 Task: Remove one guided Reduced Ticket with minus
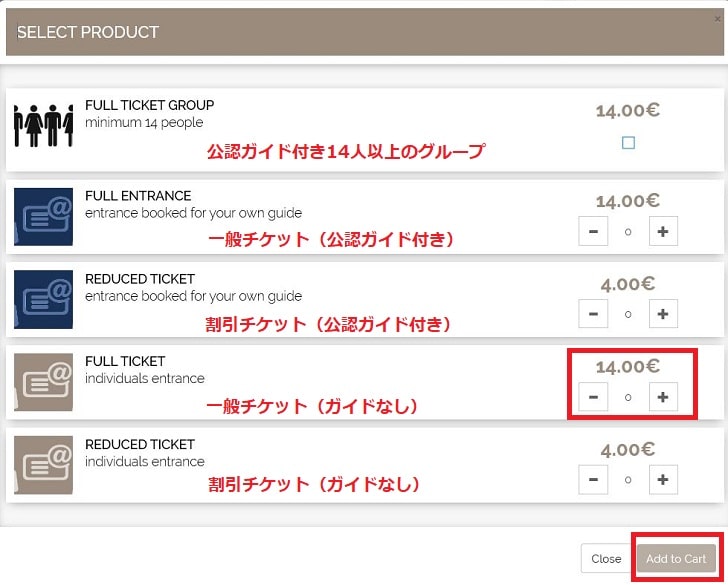(593, 314)
